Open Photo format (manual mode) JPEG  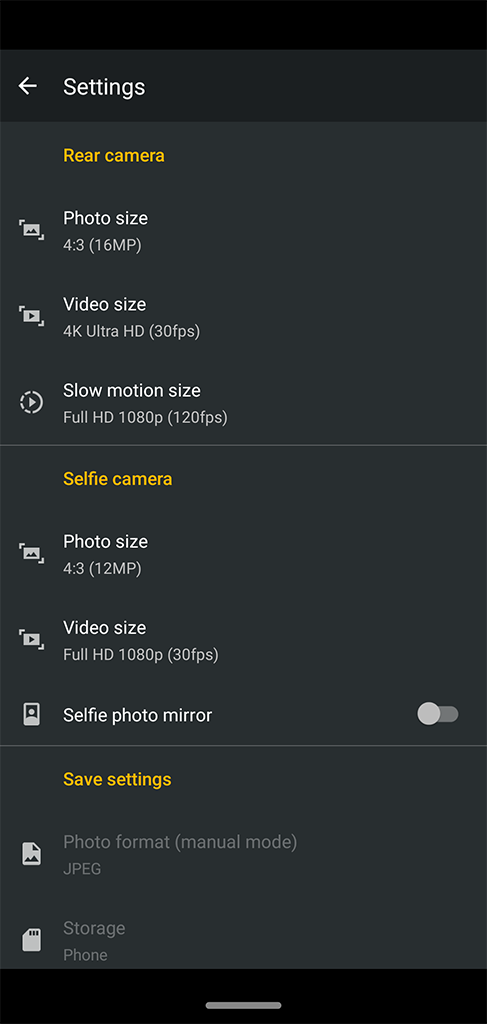click(x=244, y=854)
